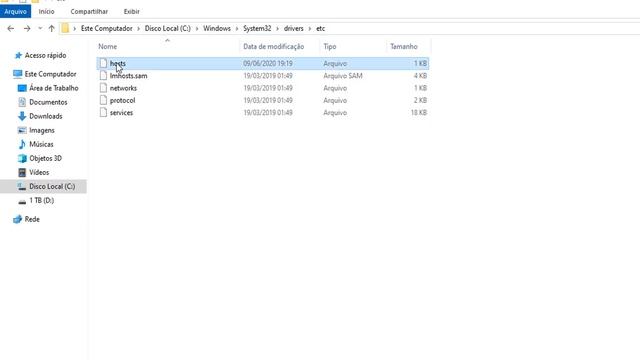Navigate to Disco Local (C:) in the breadcrumb
The image size is (640, 360).
[168, 28]
